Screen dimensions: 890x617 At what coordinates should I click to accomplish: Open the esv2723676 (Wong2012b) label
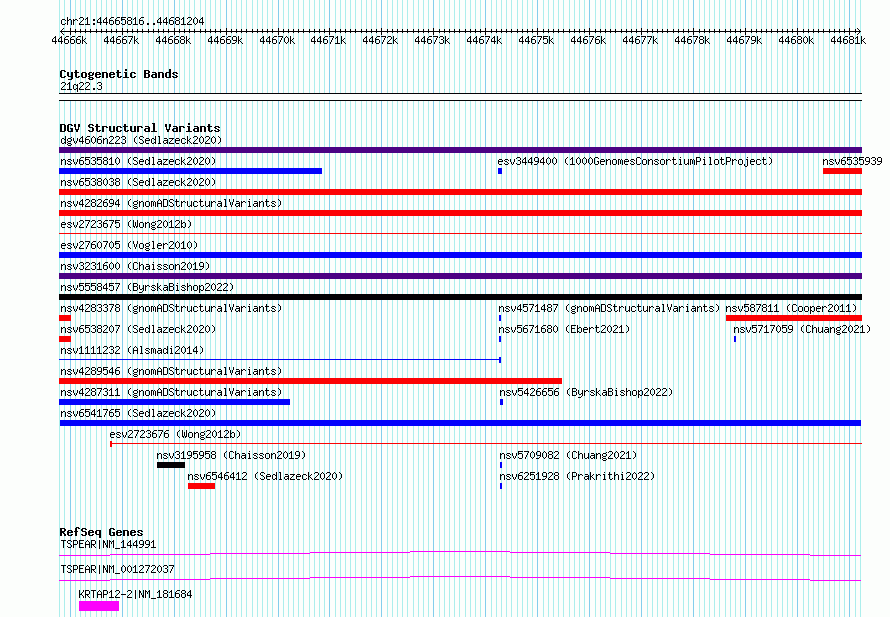click(x=175, y=434)
